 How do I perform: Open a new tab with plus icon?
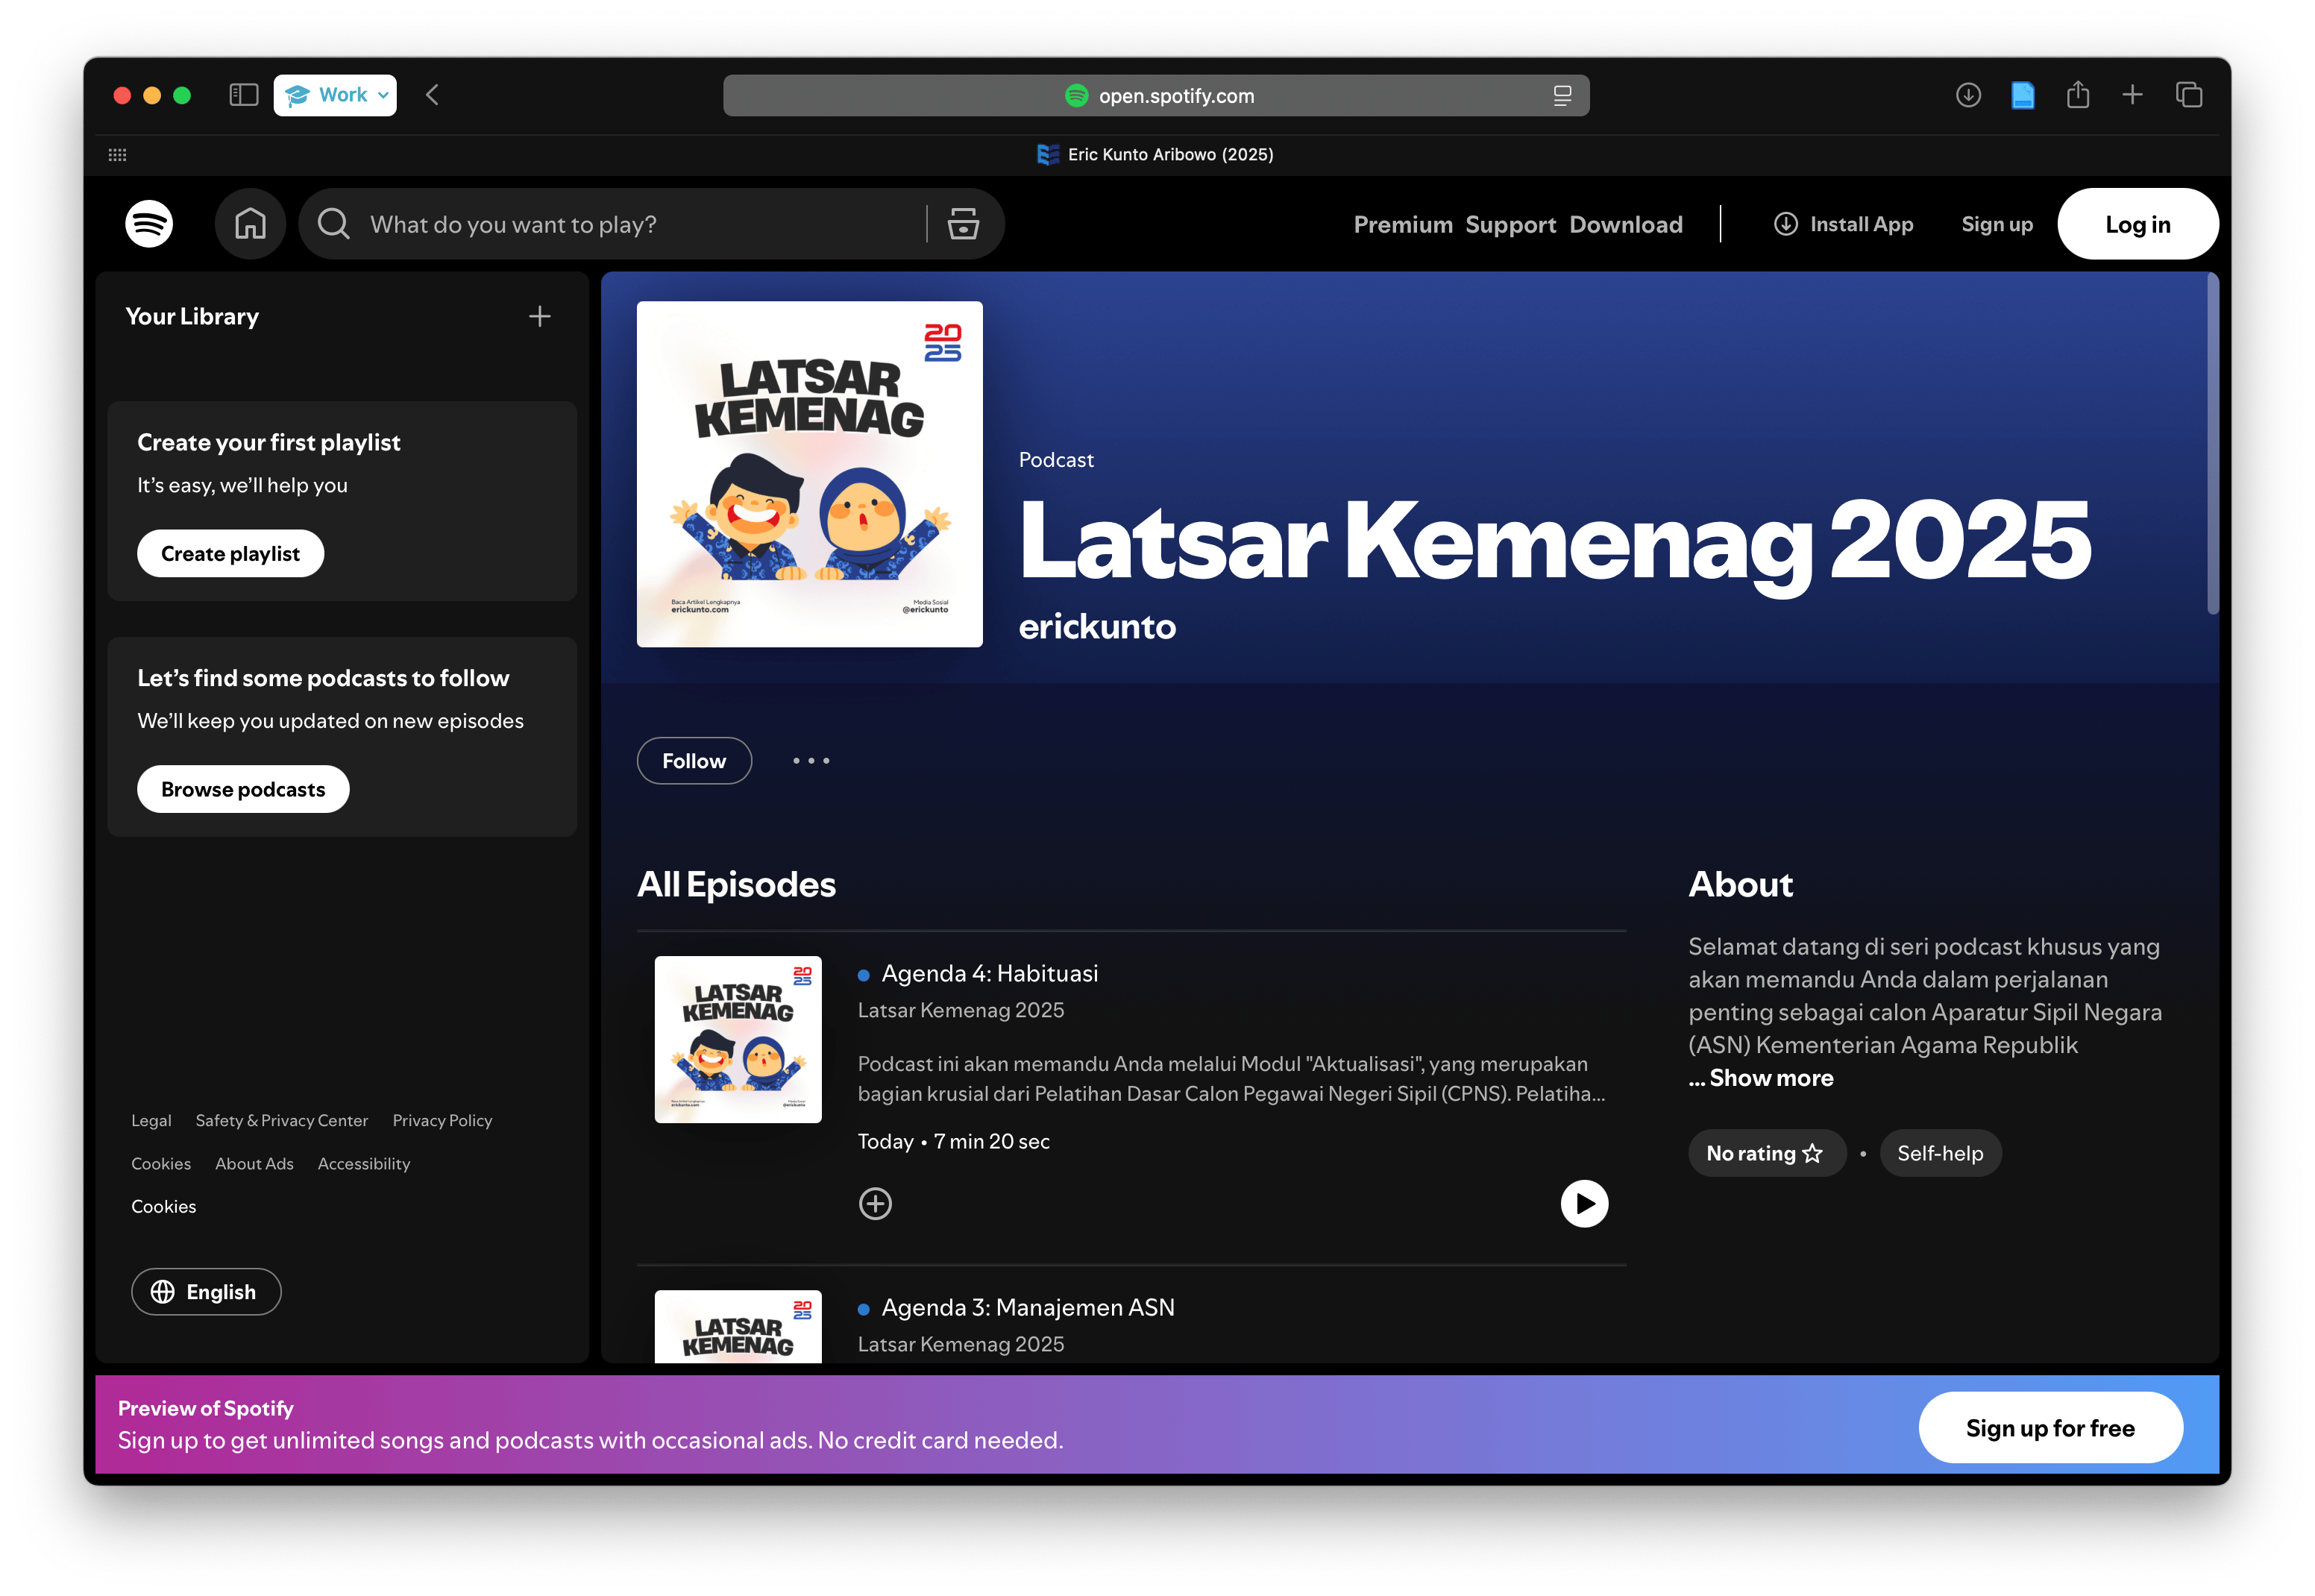(2131, 95)
